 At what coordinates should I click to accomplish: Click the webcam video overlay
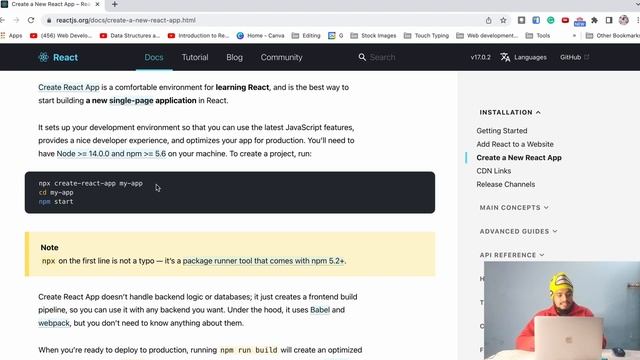[562, 311]
